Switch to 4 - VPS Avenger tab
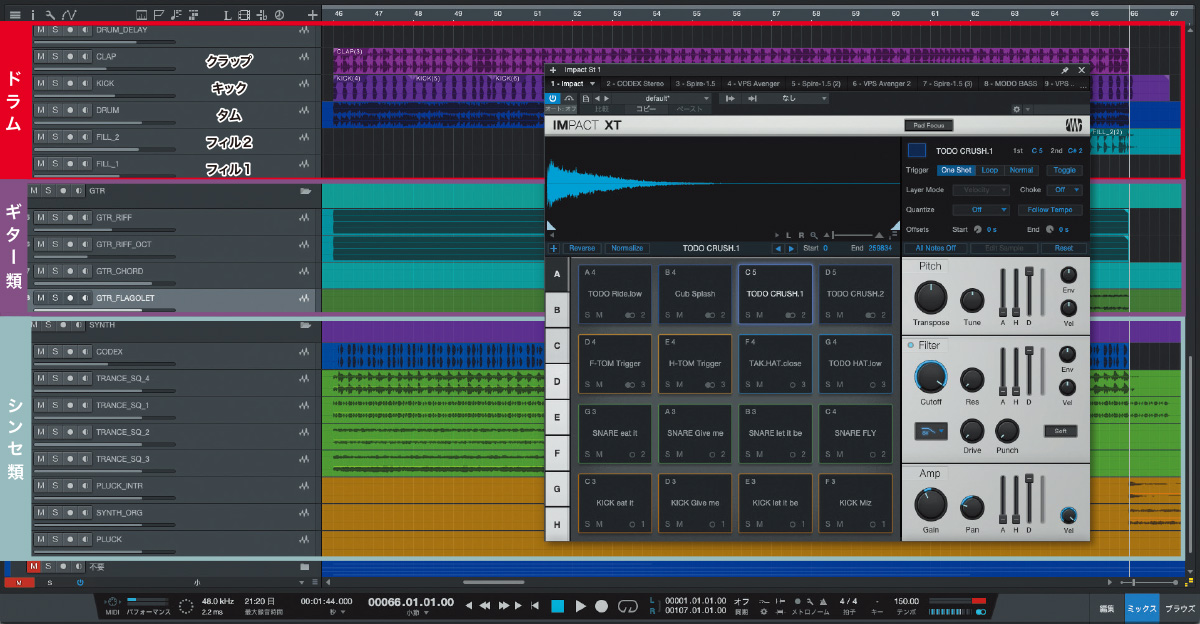 click(755, 84)
